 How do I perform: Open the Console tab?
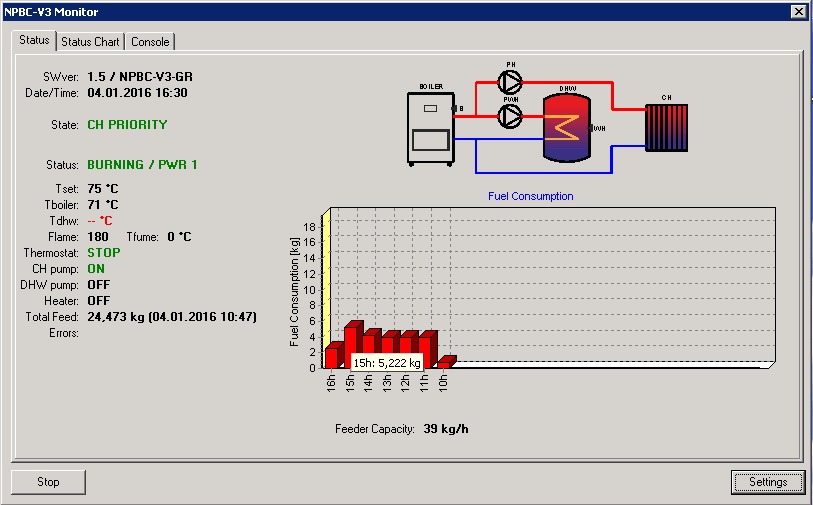click(x=150, y=41)
